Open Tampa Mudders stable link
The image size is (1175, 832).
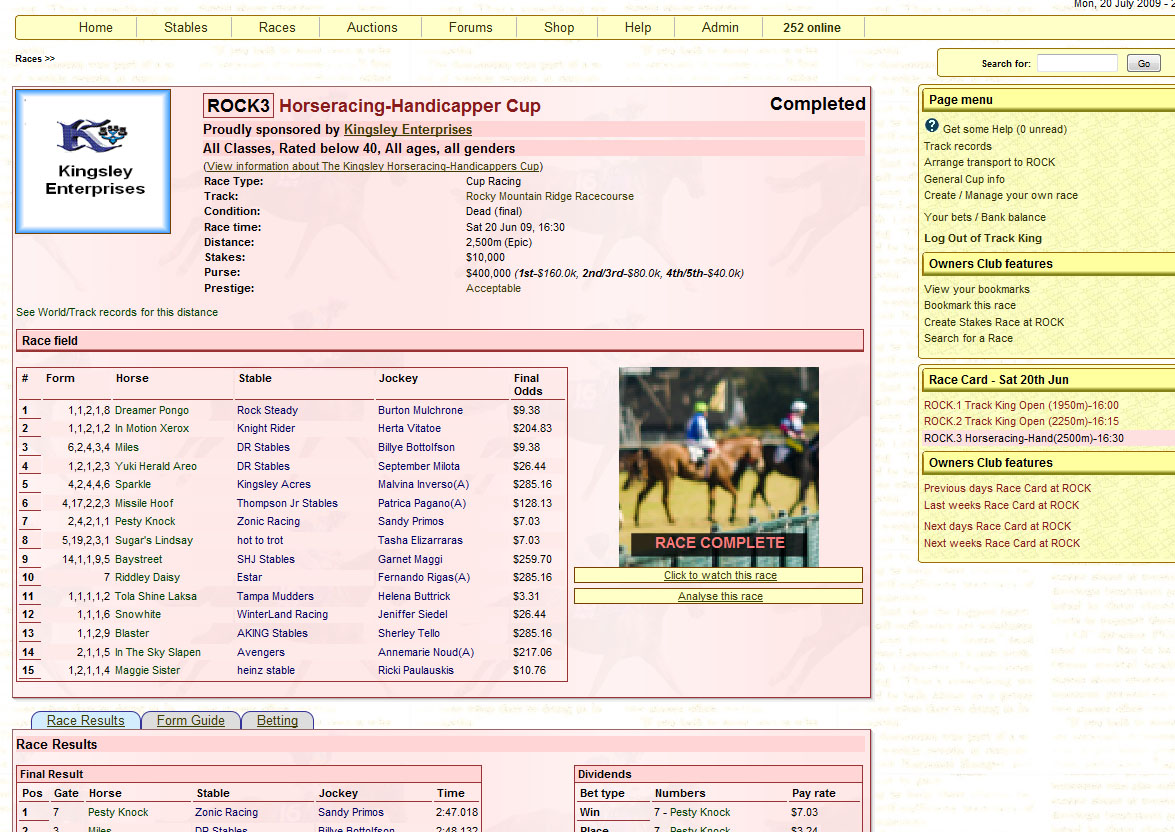tap(275, 596)
